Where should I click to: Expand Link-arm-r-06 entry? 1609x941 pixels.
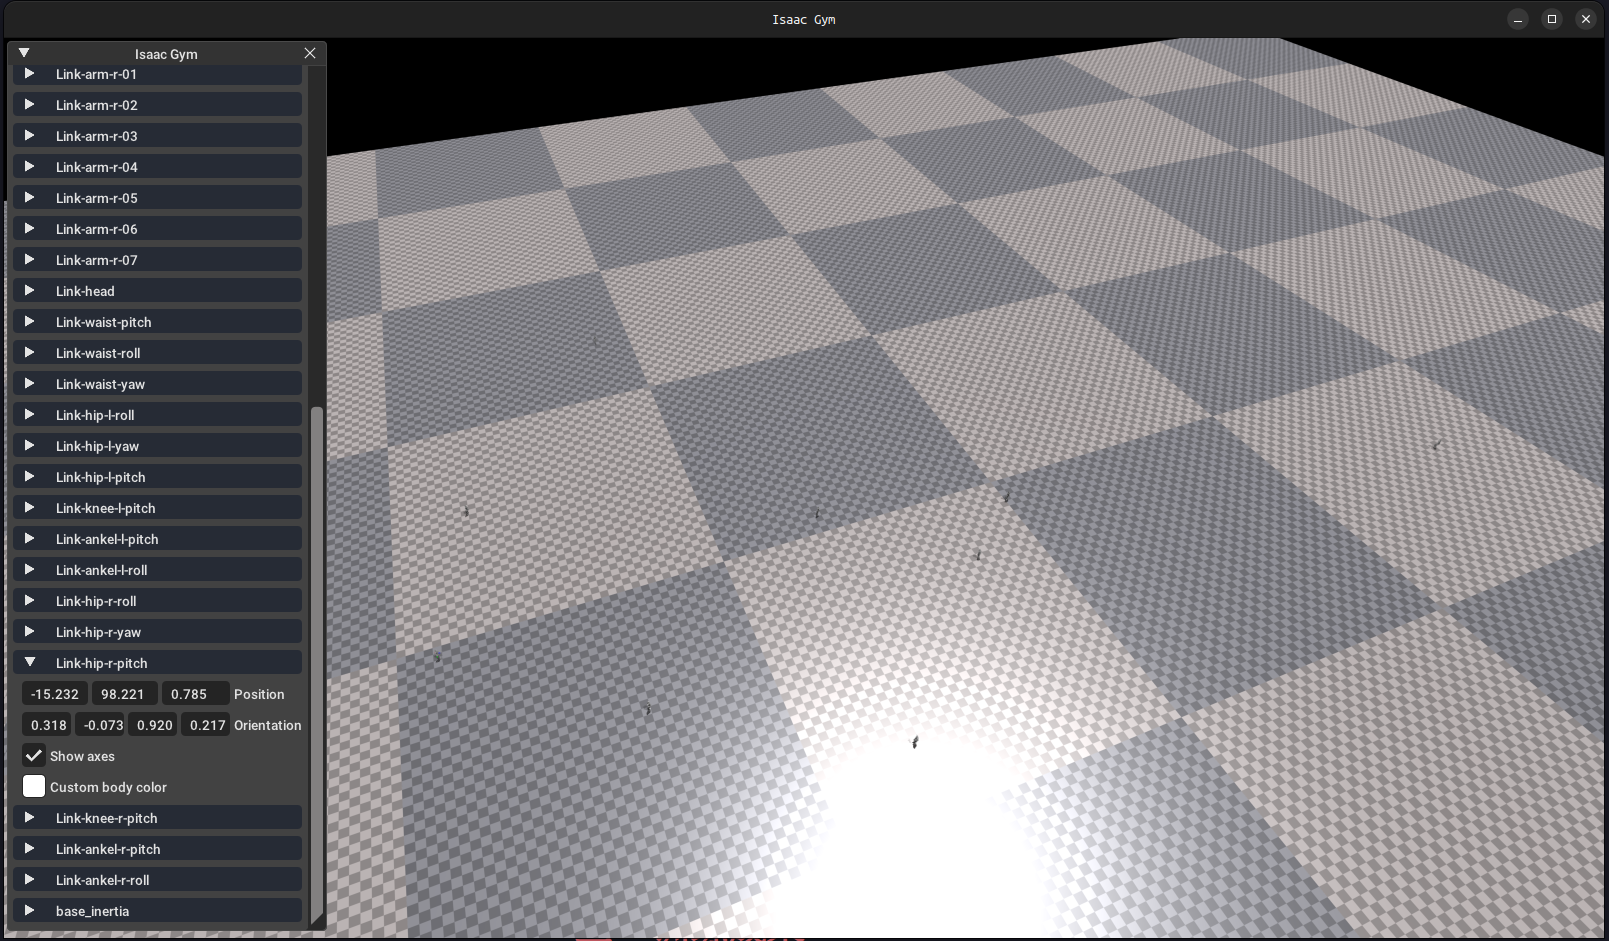pyautogui.click(x=157, y=229)
